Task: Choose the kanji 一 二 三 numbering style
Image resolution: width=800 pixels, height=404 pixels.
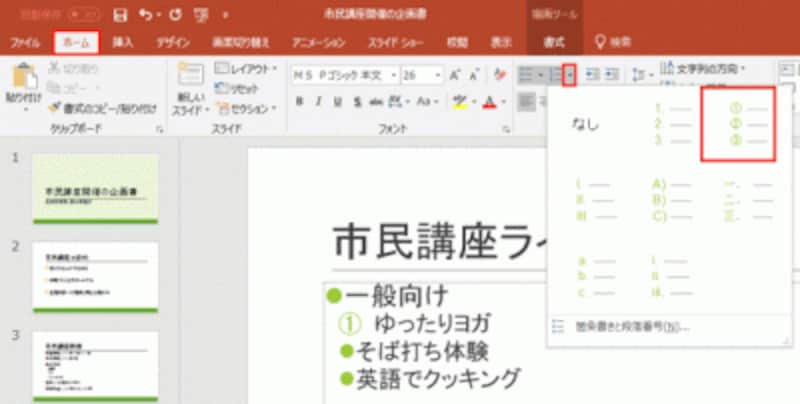Action: click(748, 199)
